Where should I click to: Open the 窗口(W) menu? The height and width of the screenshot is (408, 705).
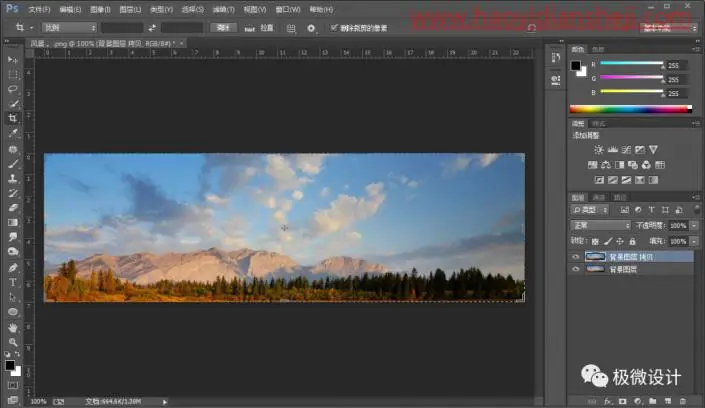288,9
